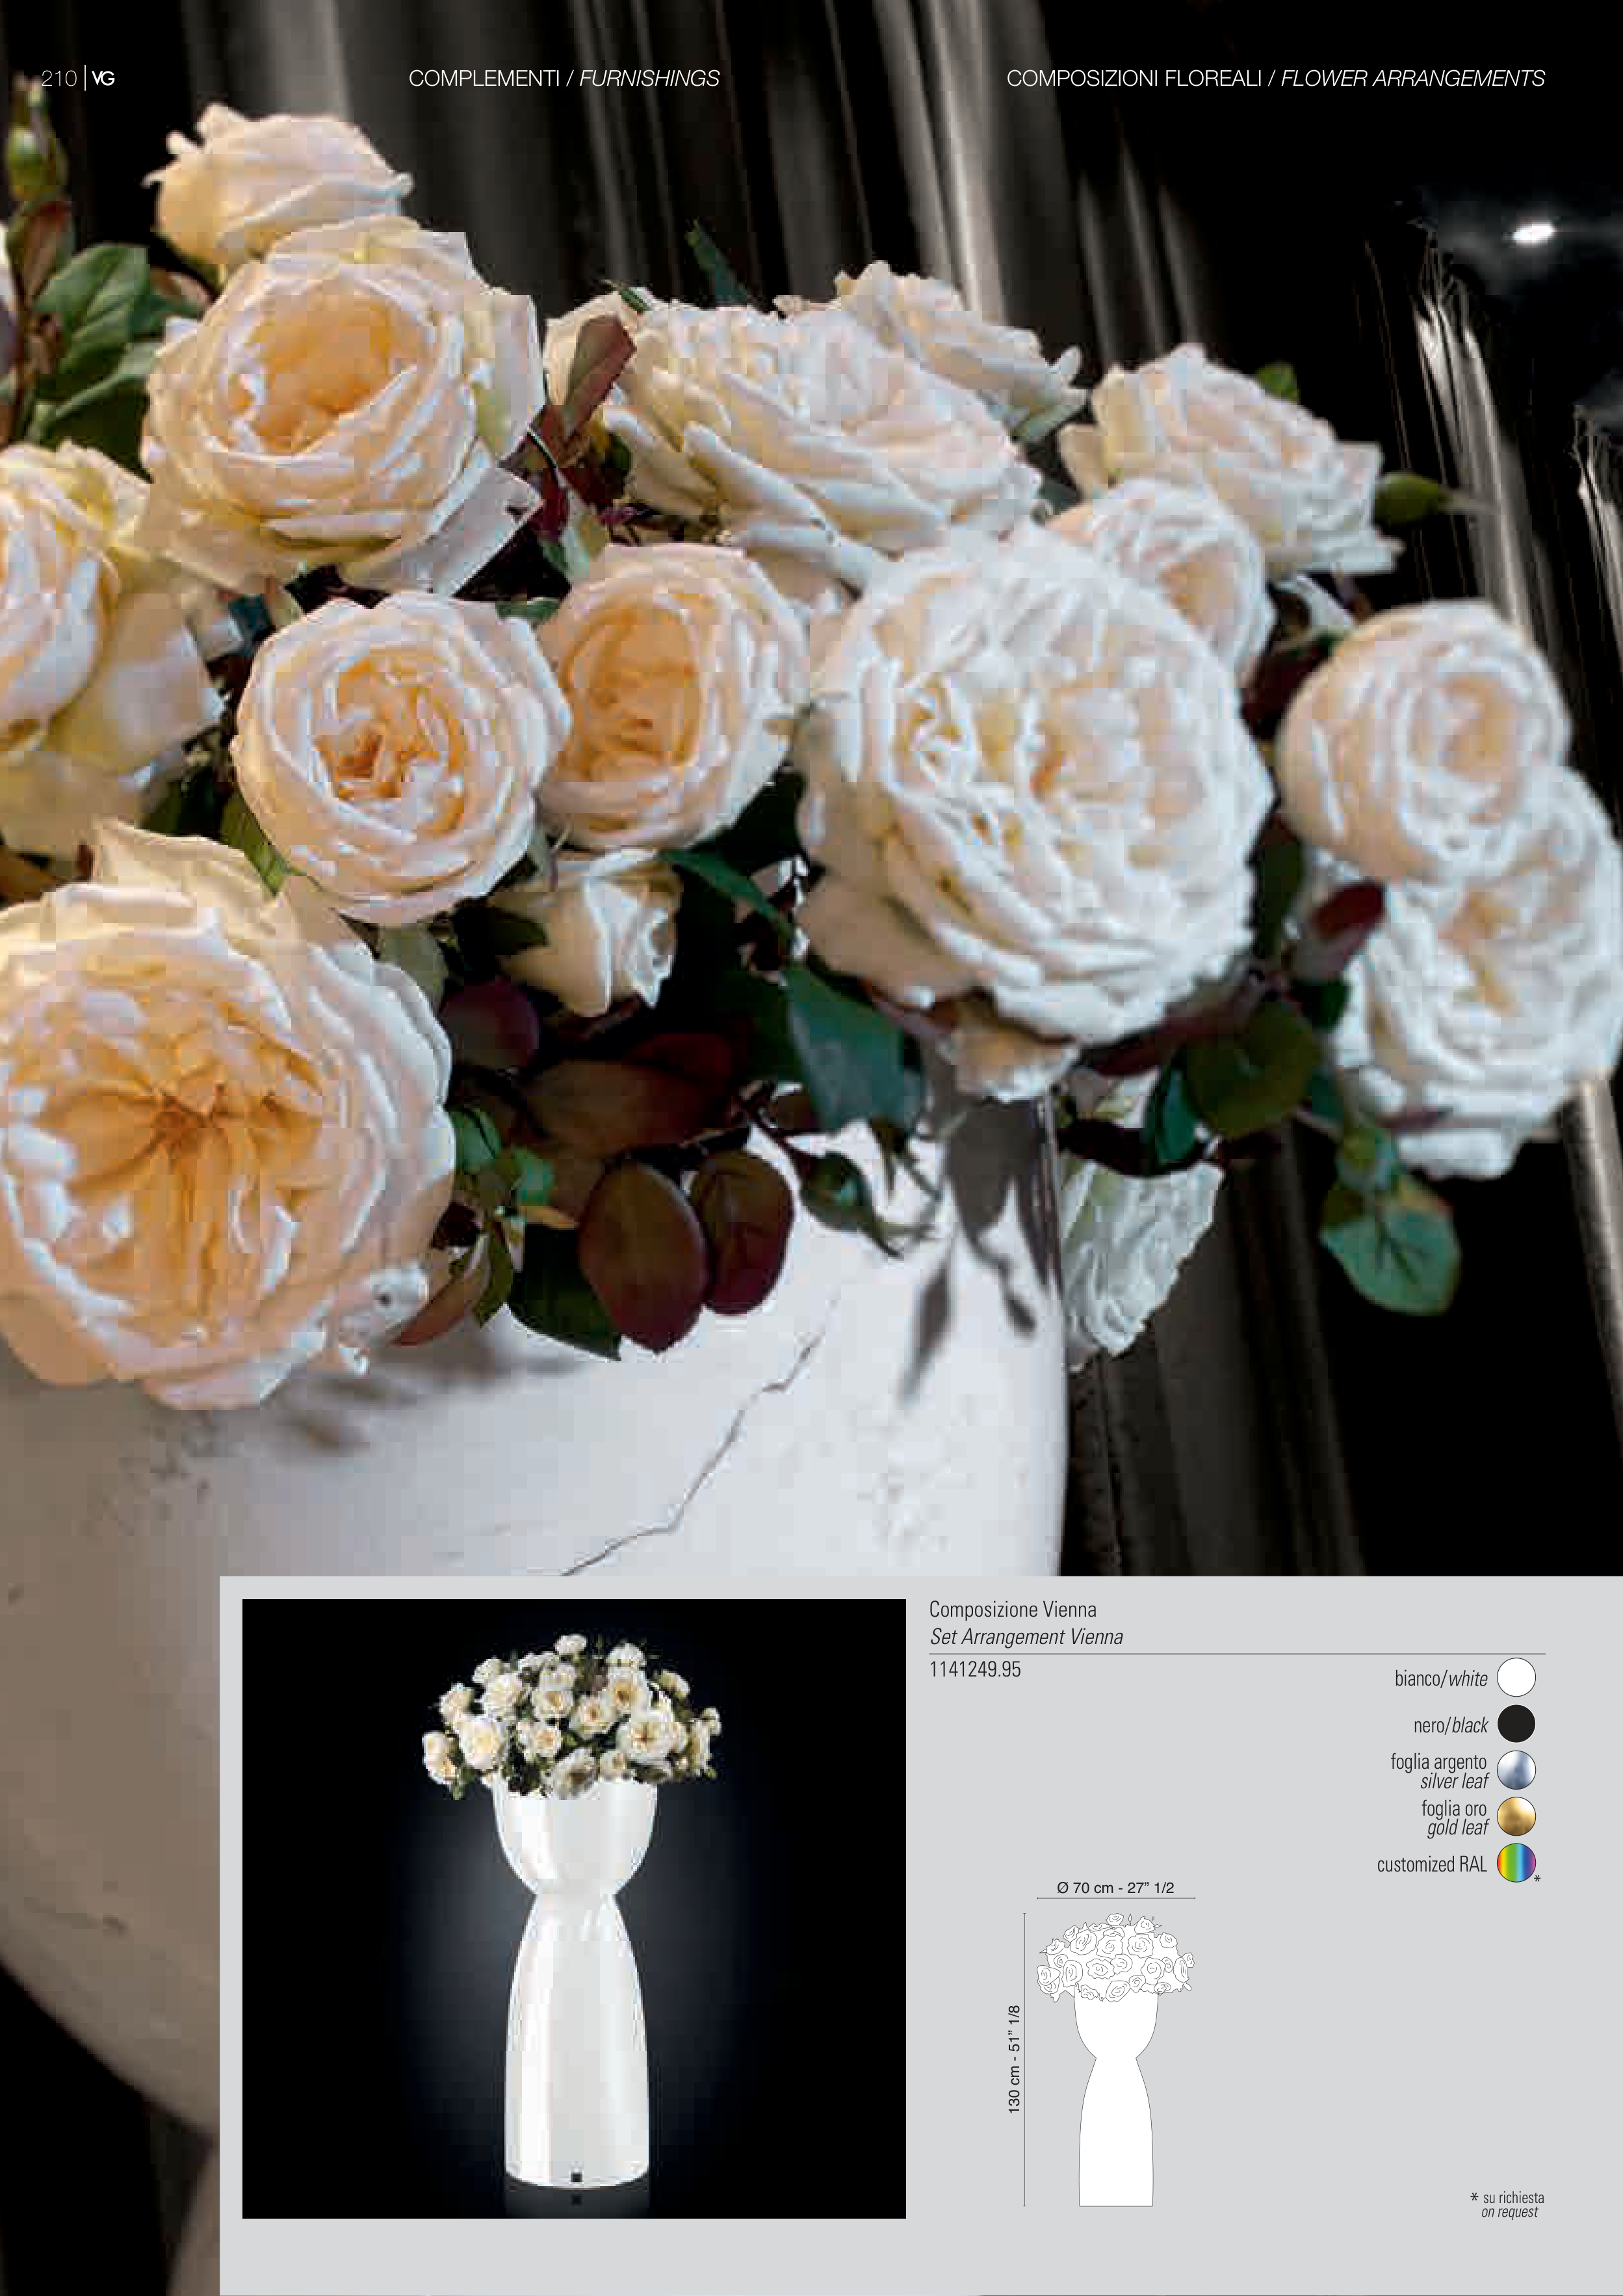
Task: Click the white color swatch
Action: (x=1515, y=1677)
